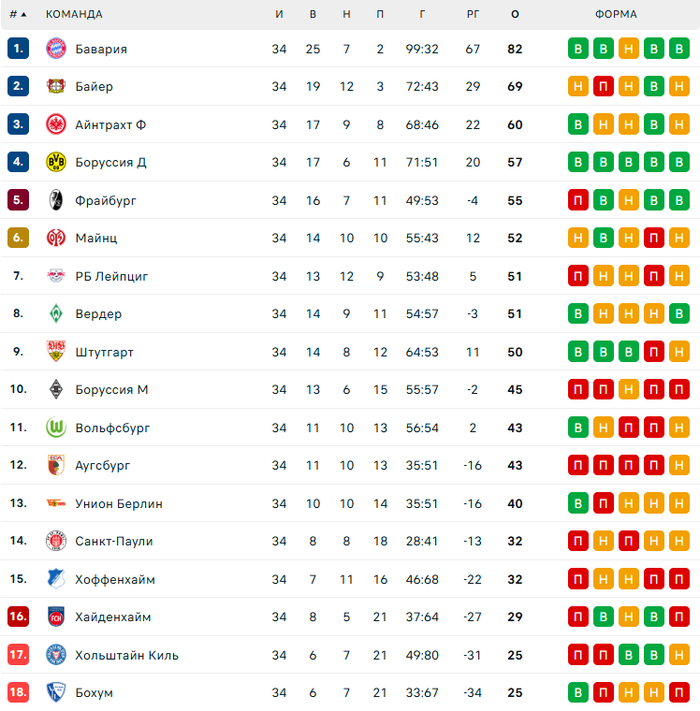
Task: Click the Хоффенхайм blue crest
Action: tap(55, 579)
